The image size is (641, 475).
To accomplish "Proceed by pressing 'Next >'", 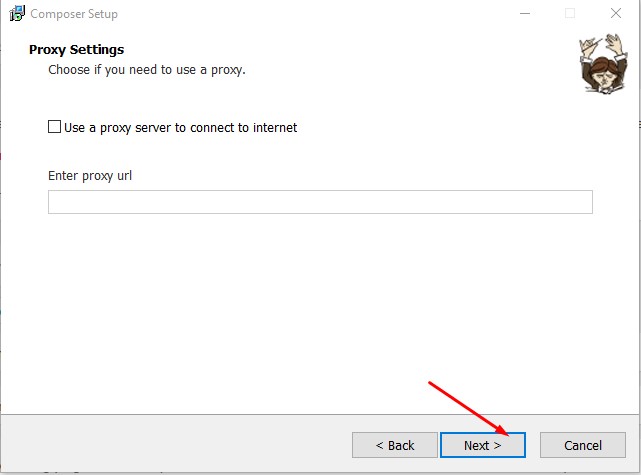I will [482, 445].
